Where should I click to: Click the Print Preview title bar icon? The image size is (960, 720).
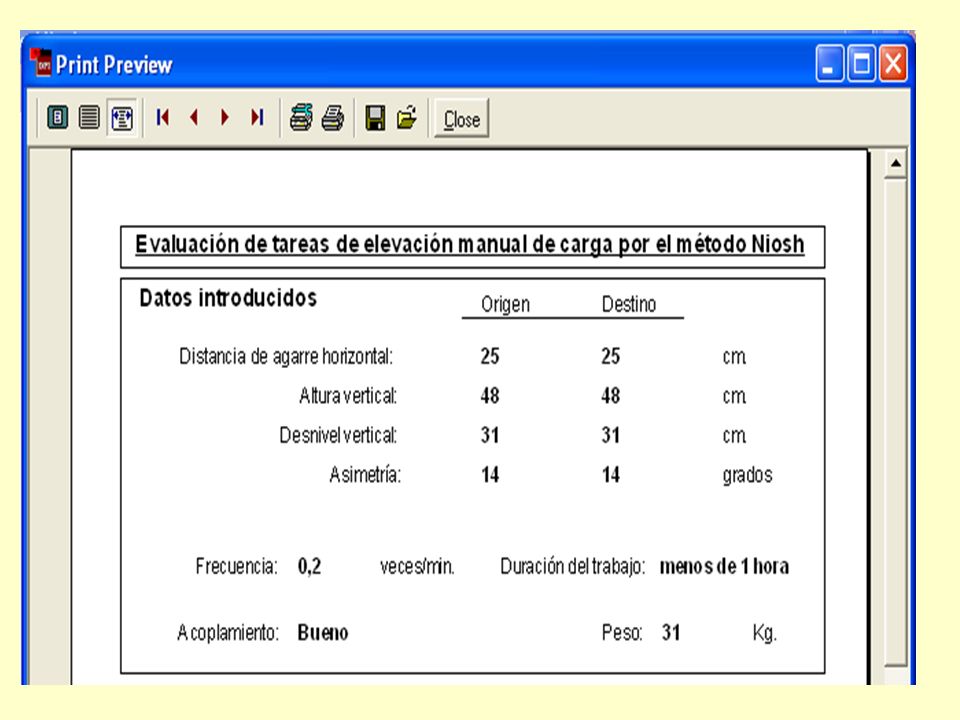click(x=42, y=62)
